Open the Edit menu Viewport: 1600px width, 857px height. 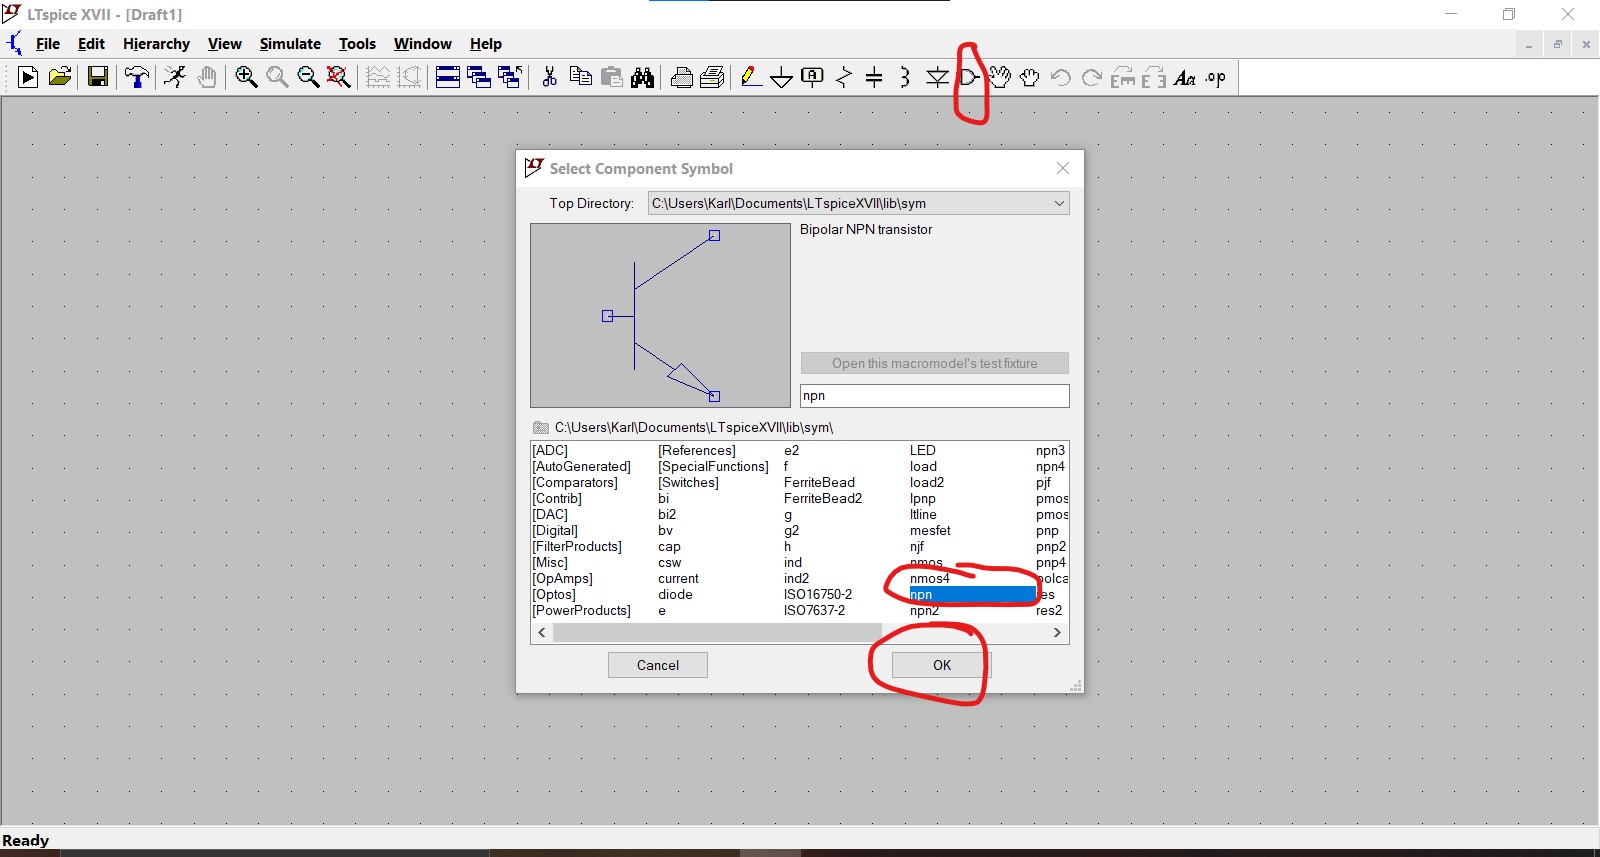pyautogui.click(x=91, y=44)
